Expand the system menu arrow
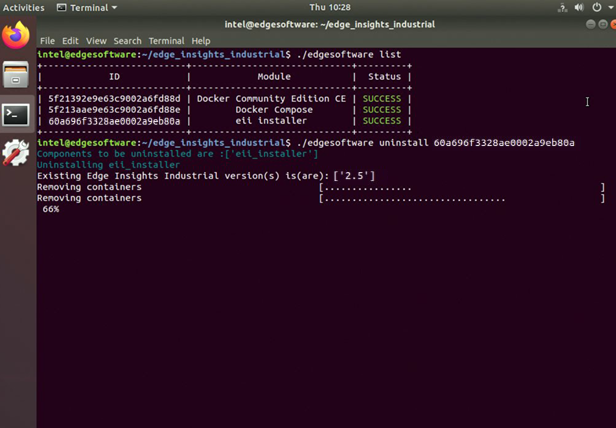 pos(609,7)
